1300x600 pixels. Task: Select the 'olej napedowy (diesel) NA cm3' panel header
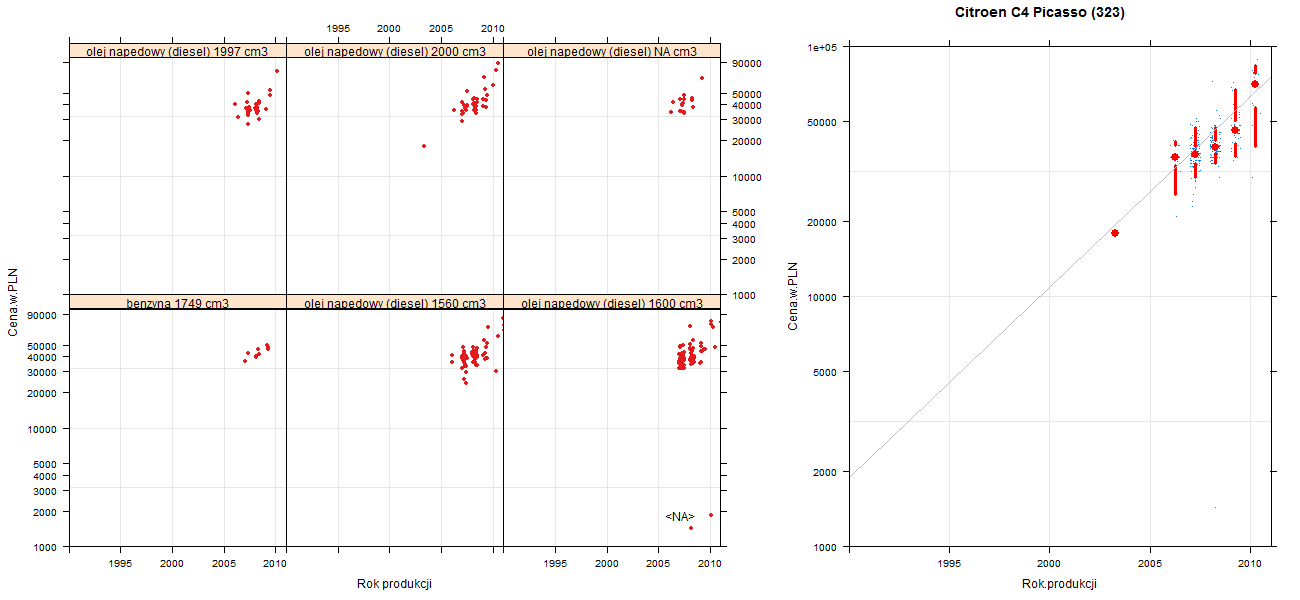(612, 51)
